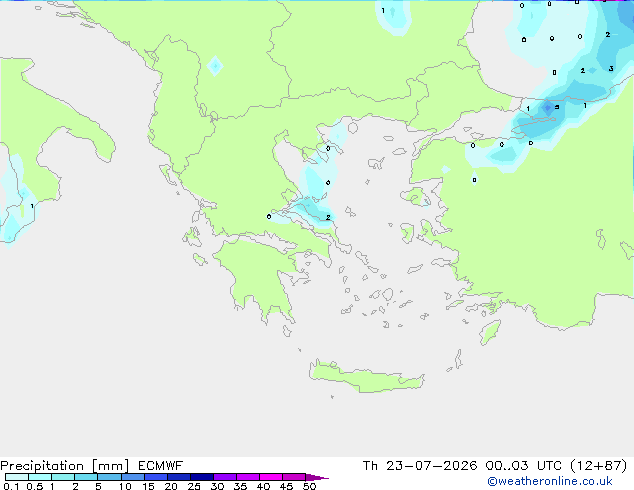Click the 0.5–1 mm legend swatch

tap(40, 477)
